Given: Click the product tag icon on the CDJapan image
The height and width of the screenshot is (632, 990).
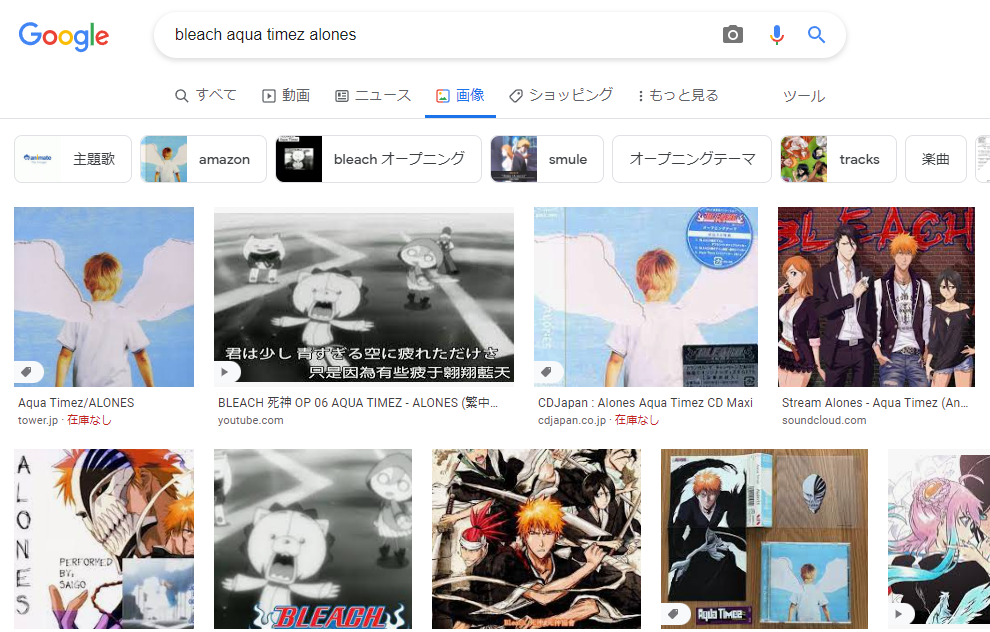Looking at the screenshot, I should pyautogui.click(x=546, y=372).
